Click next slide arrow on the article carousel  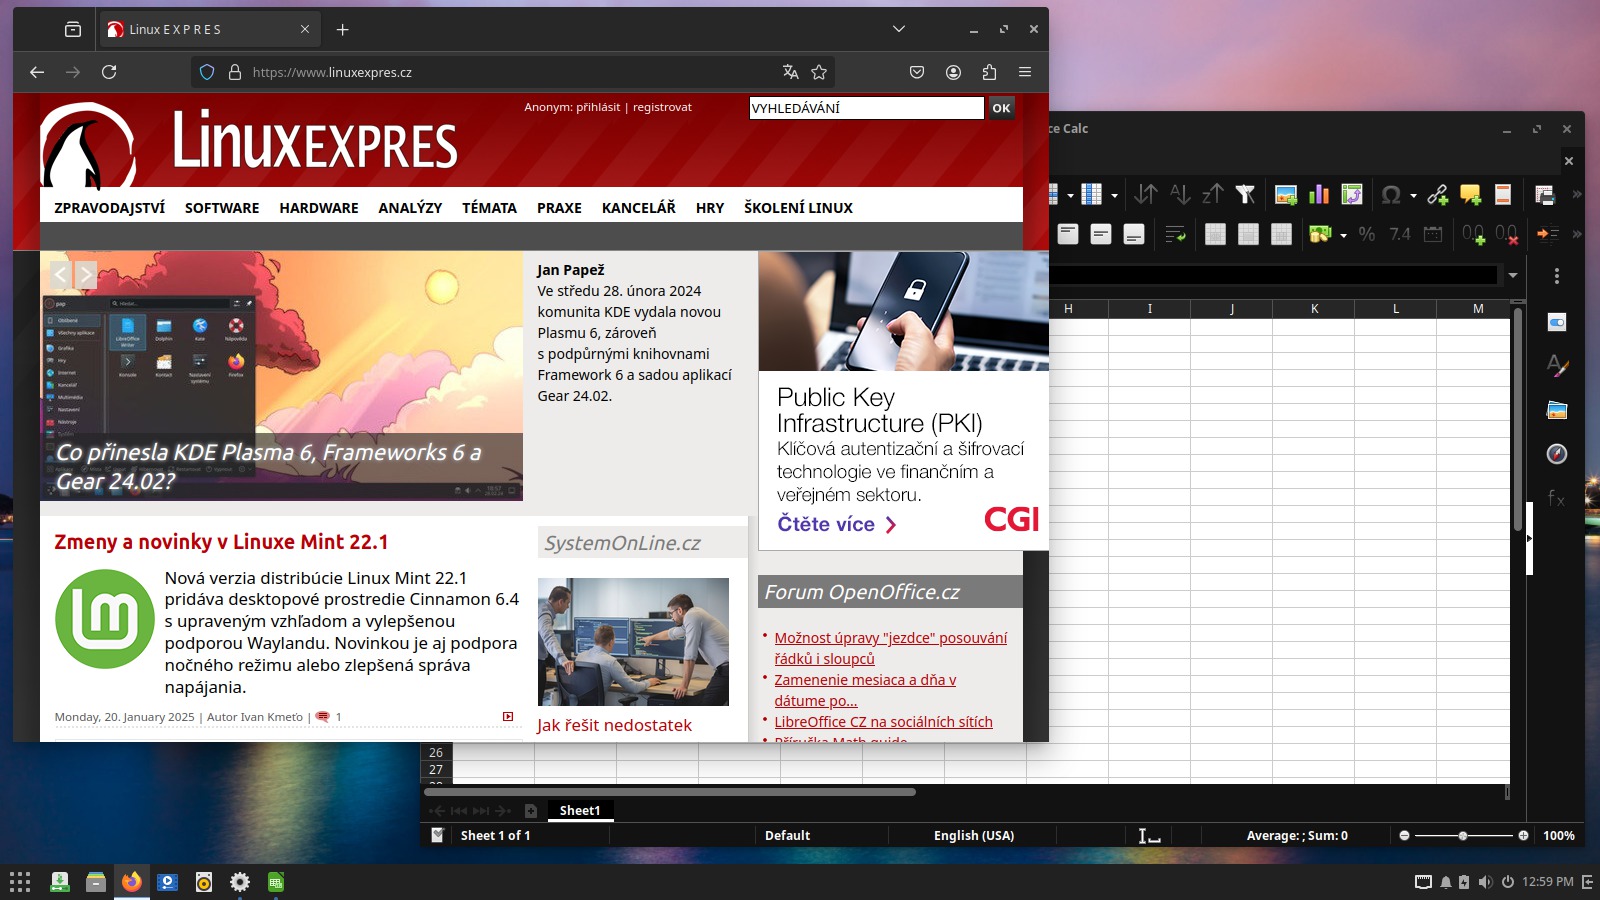[x=86, y=275]
